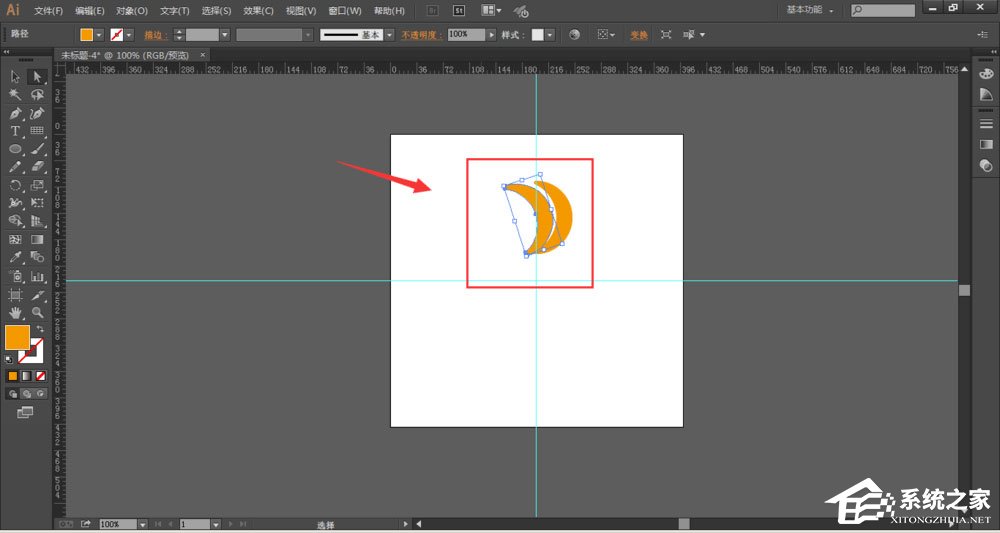Pick the Eyedropper tool
The height and width of the screenshot is (533, 1000).
pyautogui.click(x=16, y=257)
